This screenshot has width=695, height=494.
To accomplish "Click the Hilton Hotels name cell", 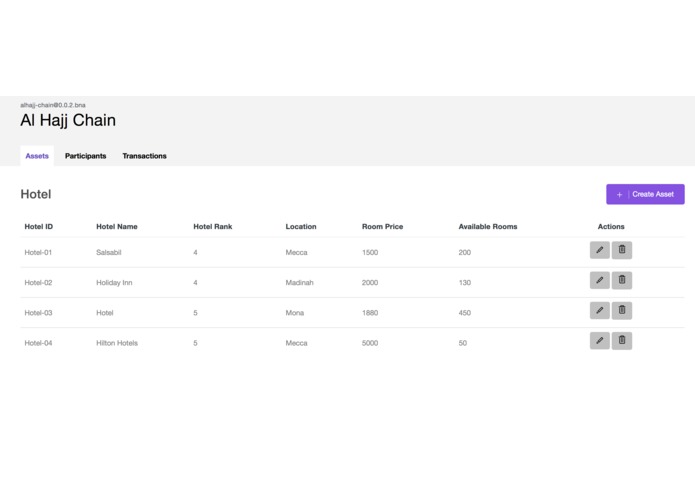I will coord(117,343).
